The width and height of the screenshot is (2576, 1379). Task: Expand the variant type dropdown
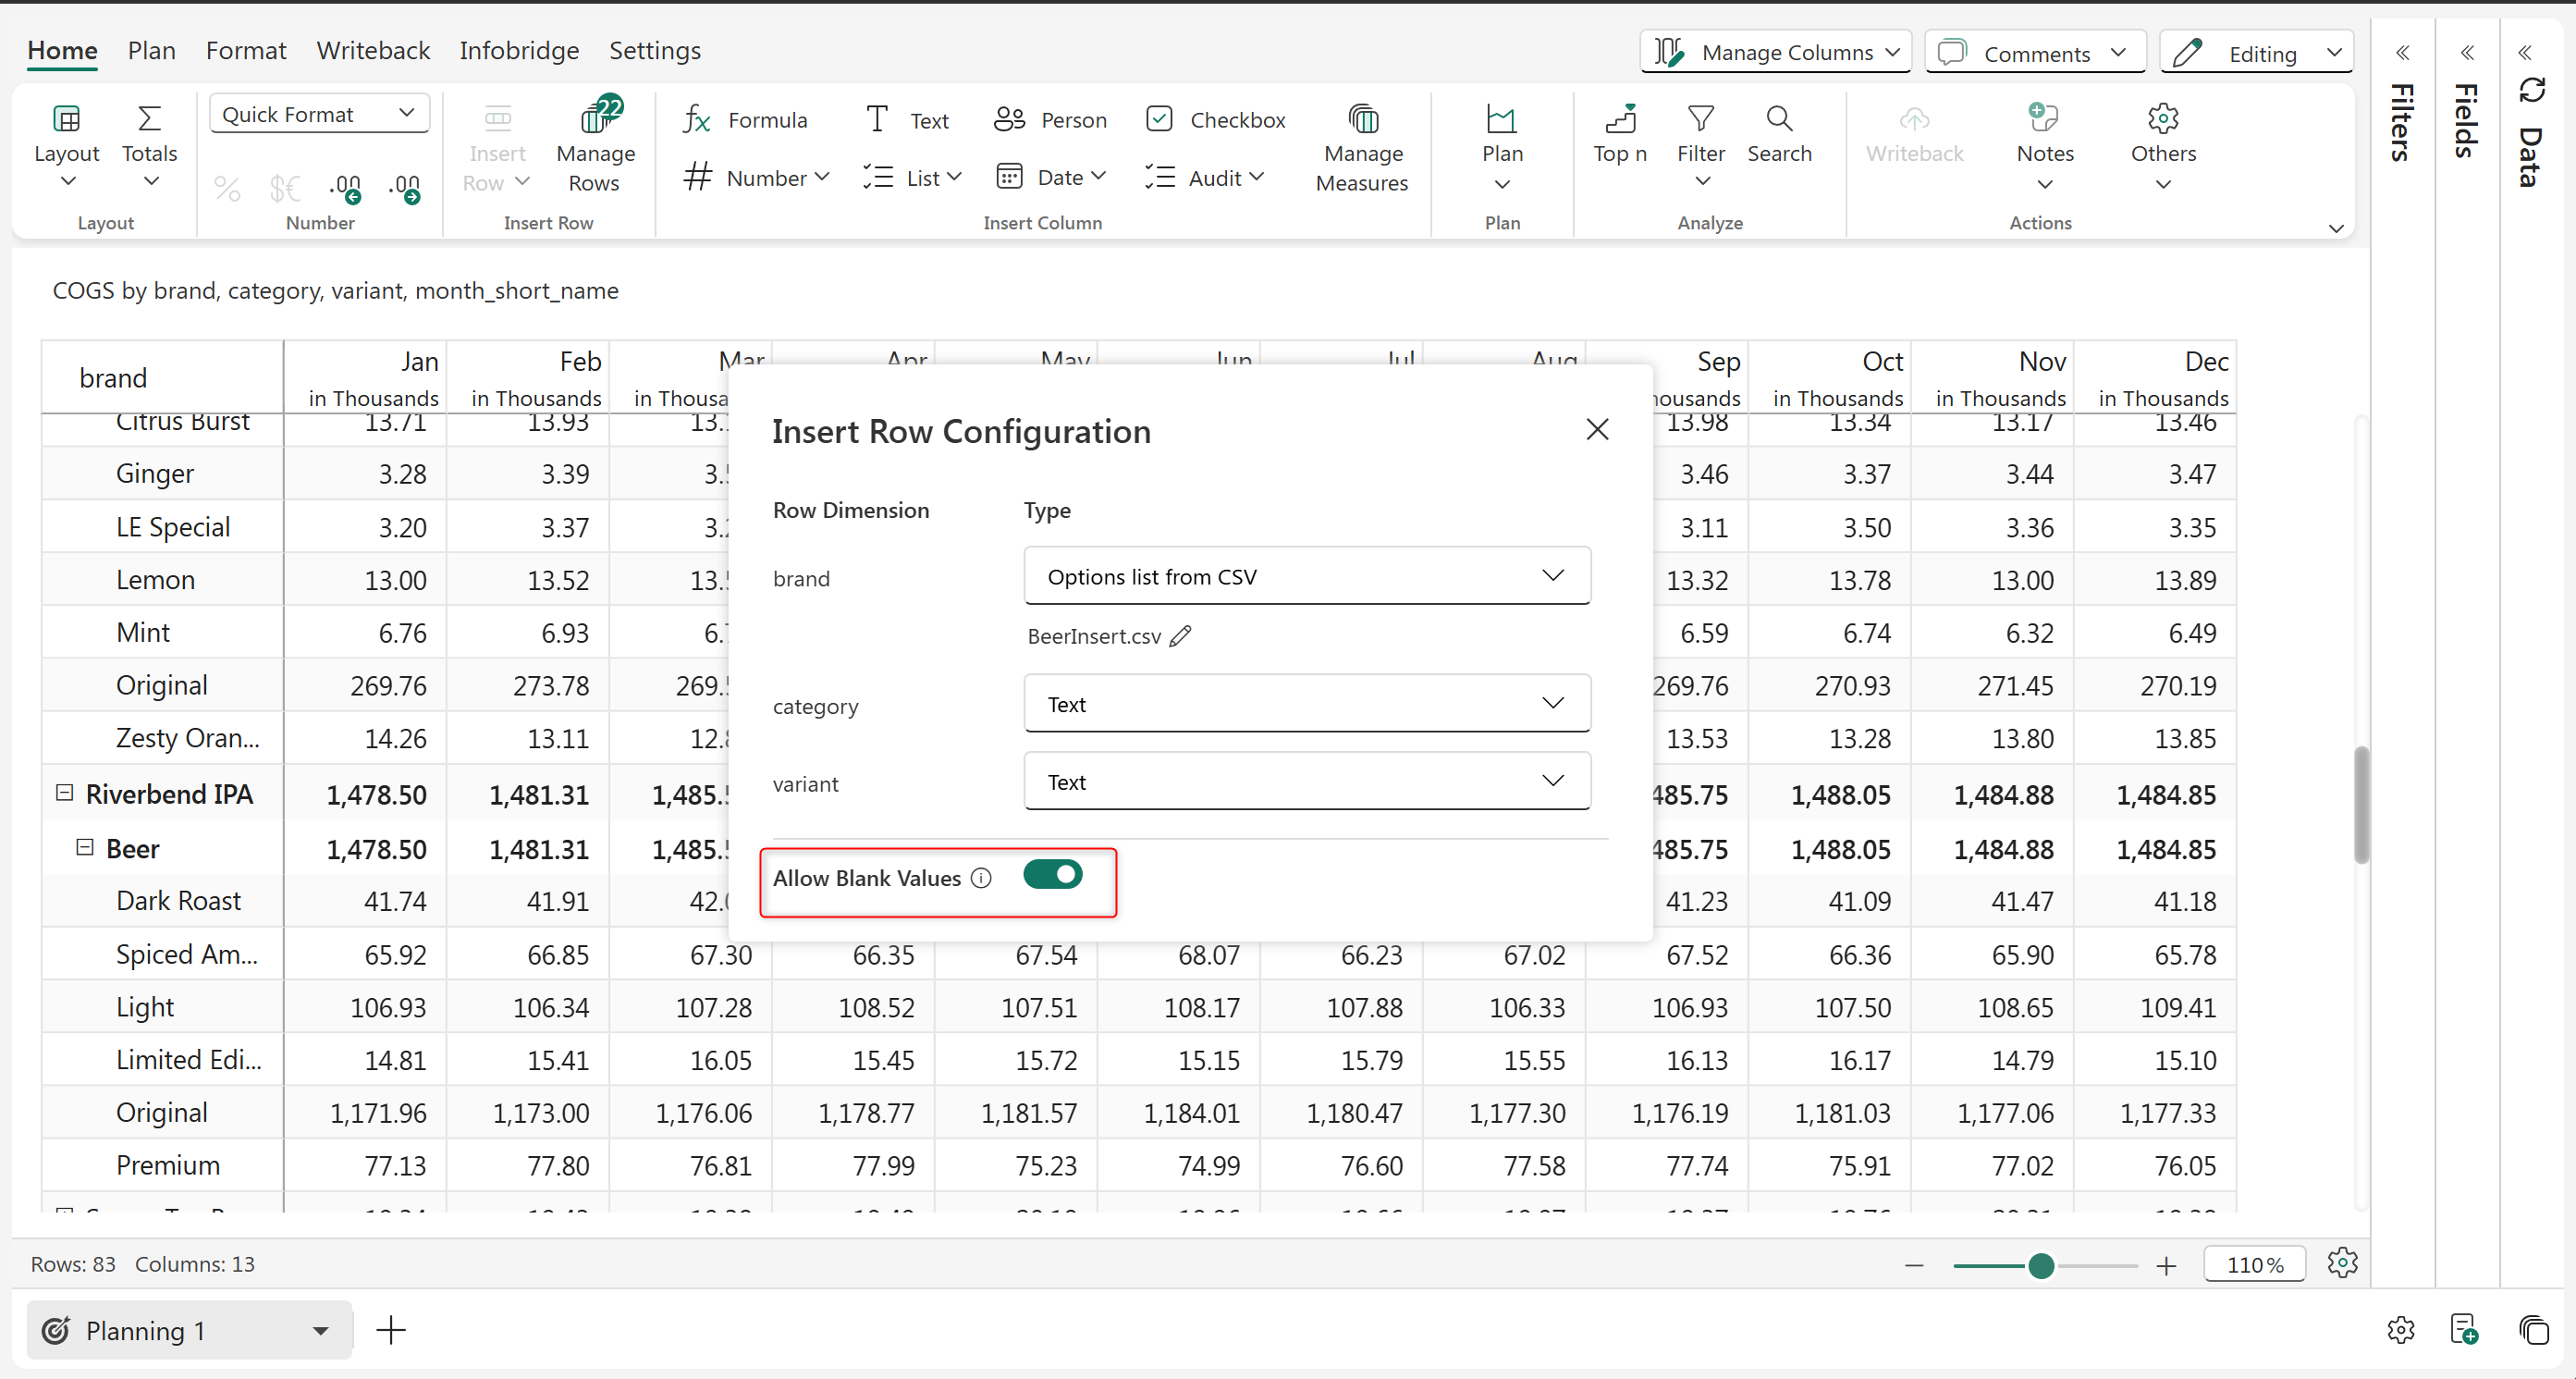[1306, 782]
